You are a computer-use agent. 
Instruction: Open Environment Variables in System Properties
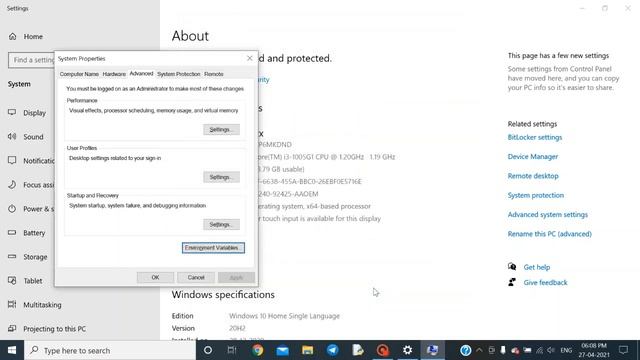click(213, 248)
